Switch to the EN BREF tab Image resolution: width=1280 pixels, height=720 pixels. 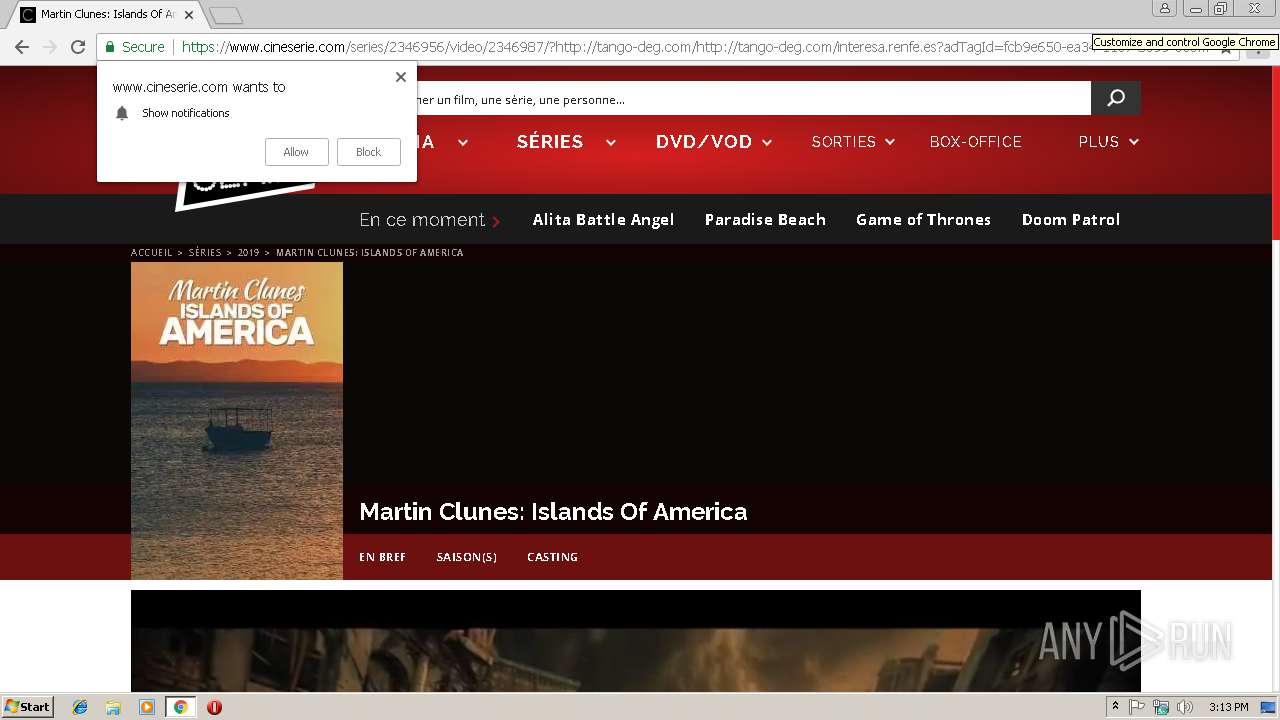[382, 557]
